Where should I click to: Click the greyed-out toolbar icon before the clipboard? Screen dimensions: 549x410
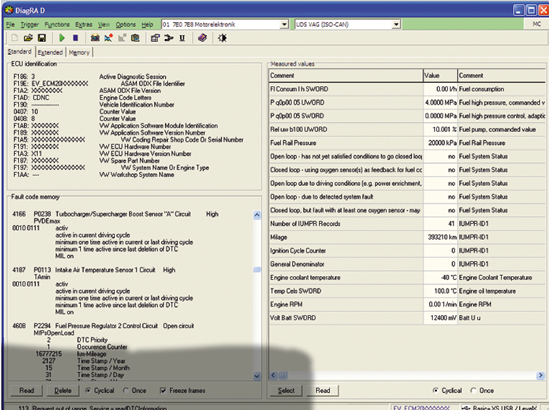(122, 38)
